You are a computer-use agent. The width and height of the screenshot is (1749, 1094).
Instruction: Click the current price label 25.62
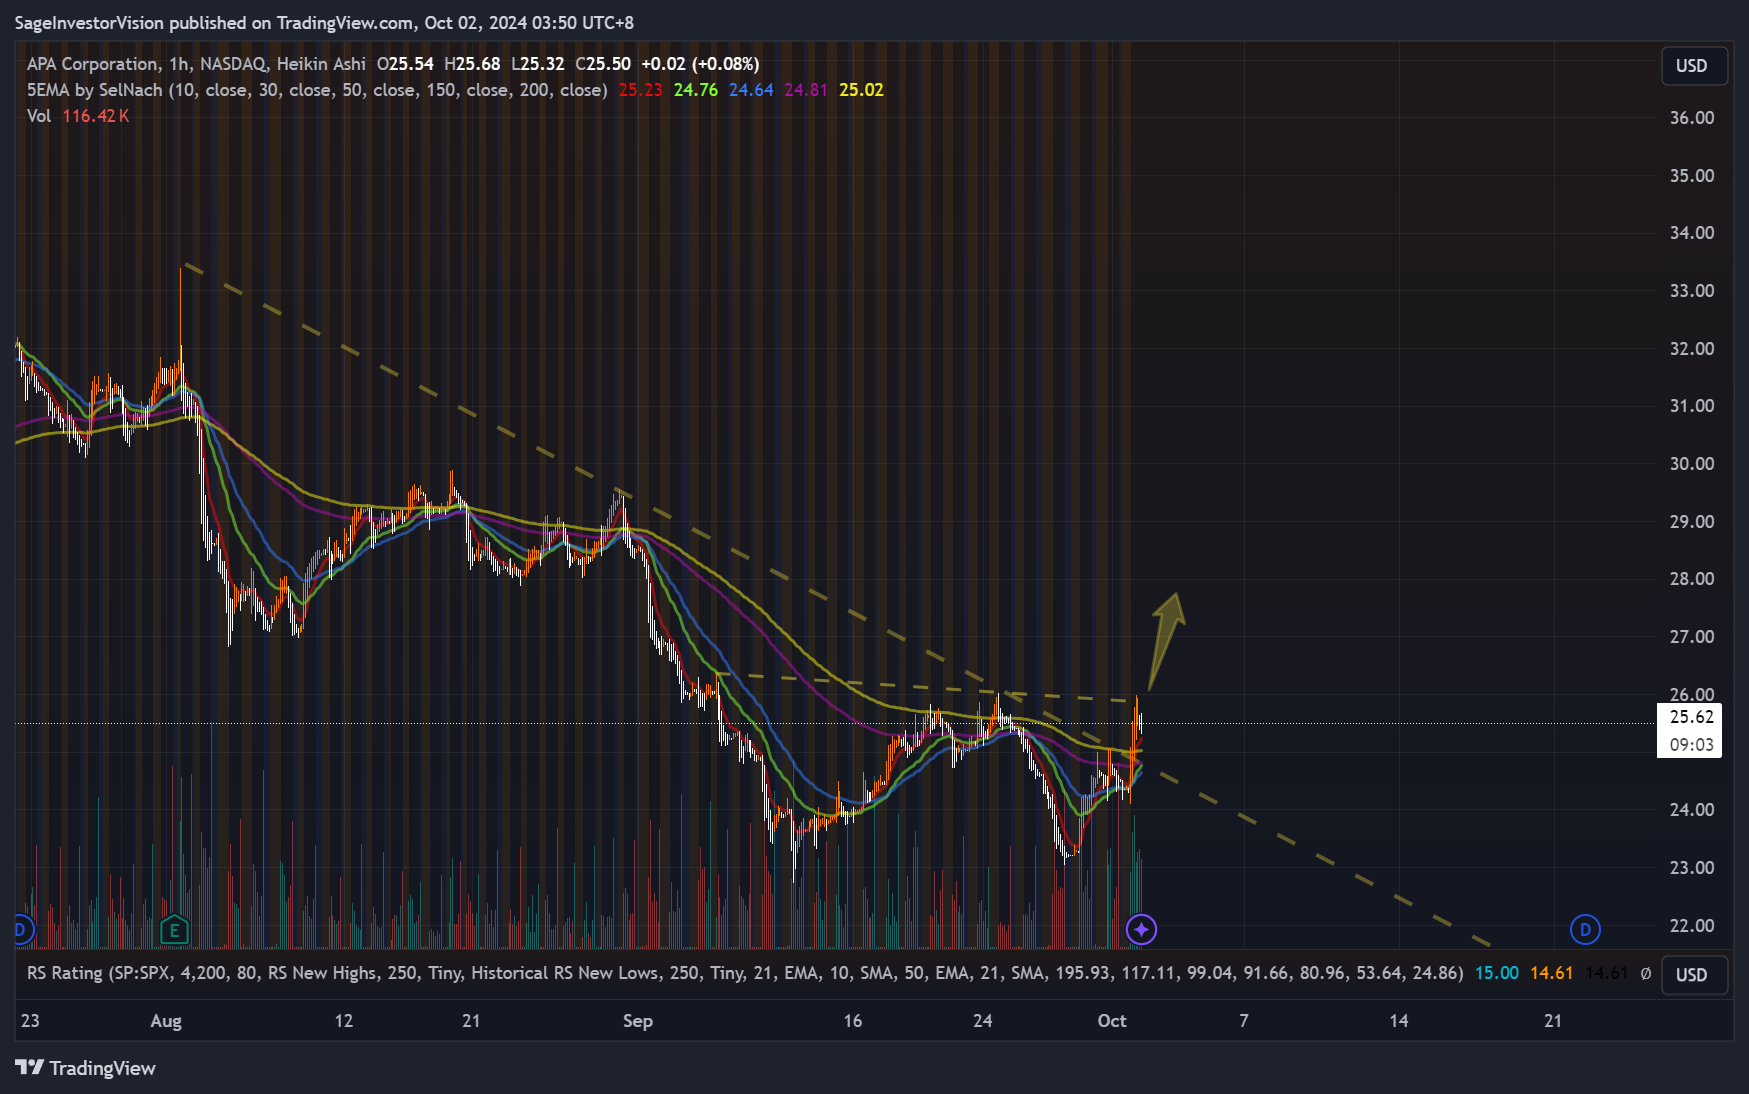1691,717
